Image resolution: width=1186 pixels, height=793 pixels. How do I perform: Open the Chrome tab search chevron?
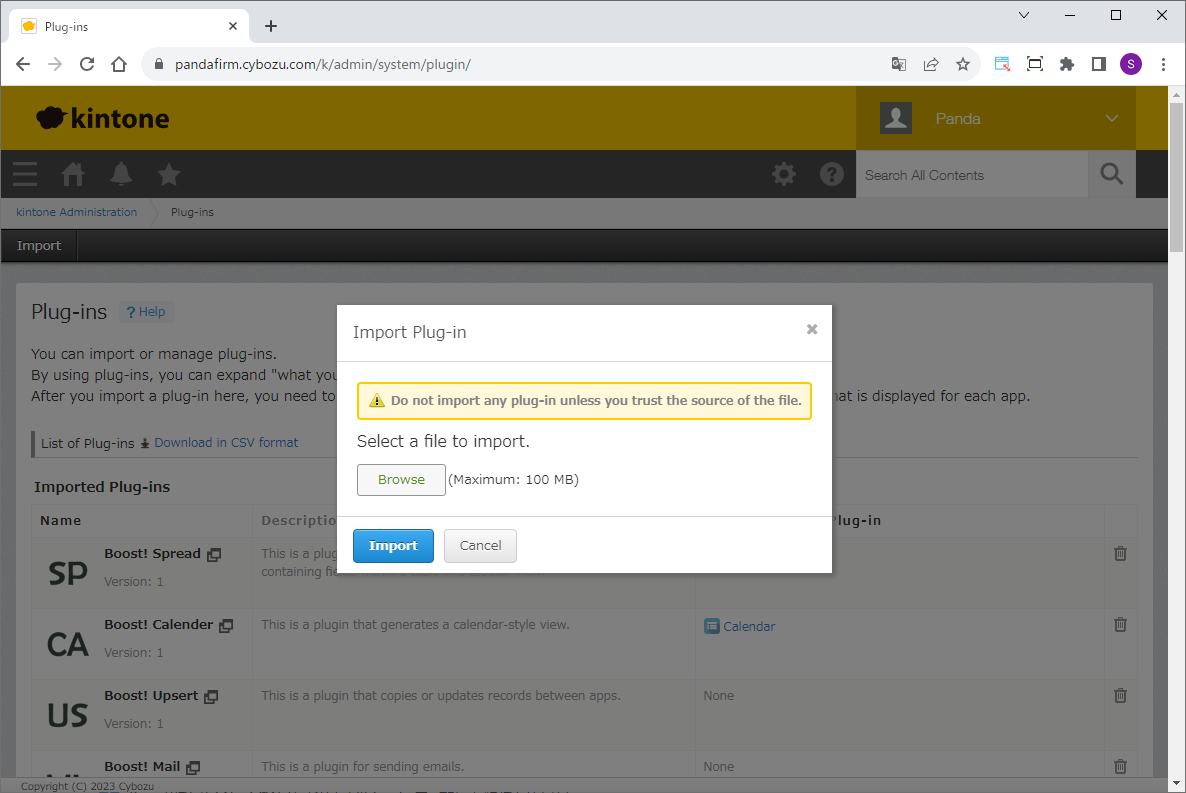pos(1024,15)
